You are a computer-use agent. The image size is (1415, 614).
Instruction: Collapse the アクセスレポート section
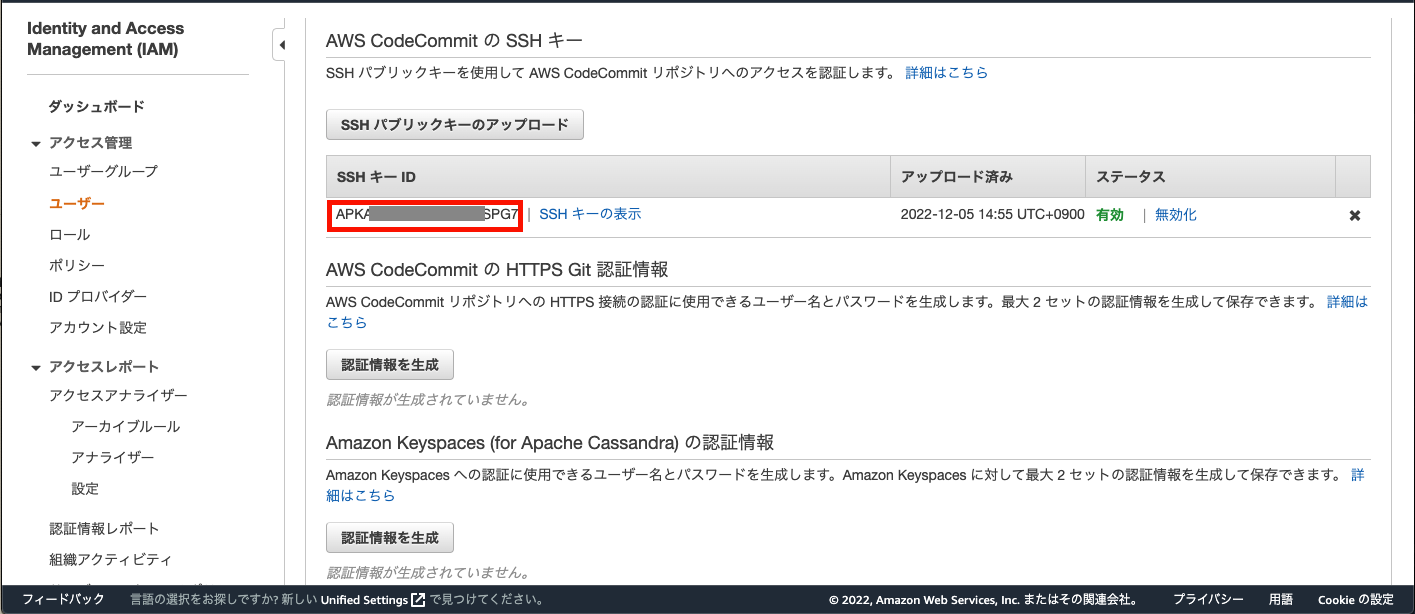pyautogui.click(x=37, y=367)
